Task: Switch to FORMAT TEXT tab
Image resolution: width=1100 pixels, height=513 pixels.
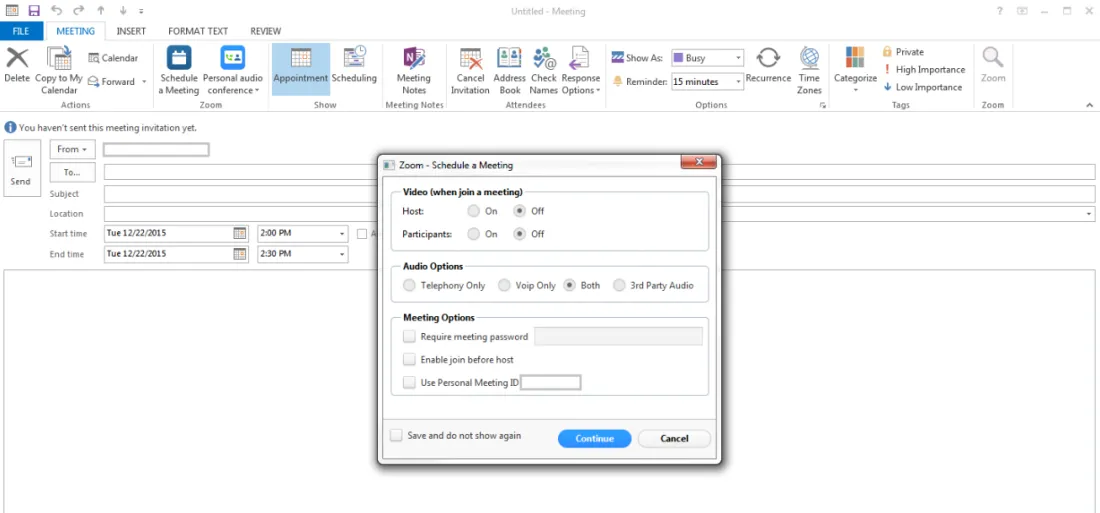Action: [198, 31]
